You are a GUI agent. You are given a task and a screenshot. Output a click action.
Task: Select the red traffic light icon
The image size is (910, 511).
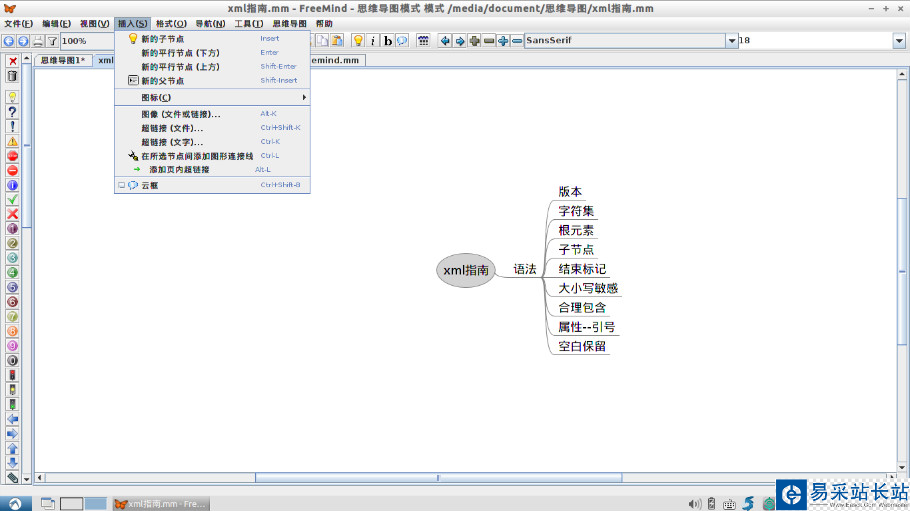12,375
